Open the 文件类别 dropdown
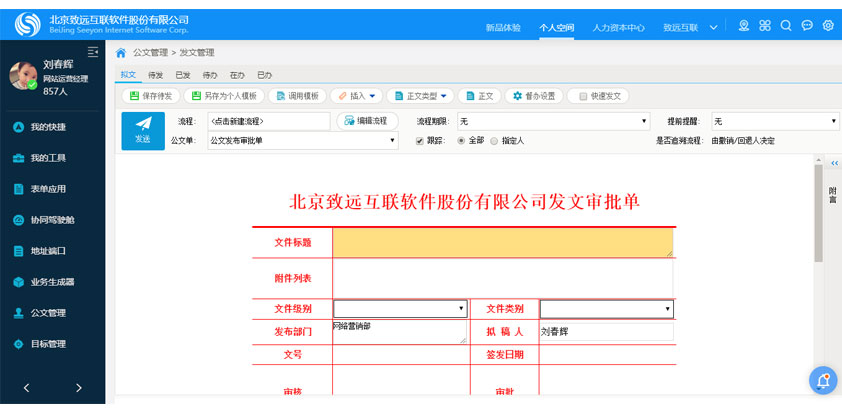This screenshot has width=842, height=415. click(x=607, y=309)
